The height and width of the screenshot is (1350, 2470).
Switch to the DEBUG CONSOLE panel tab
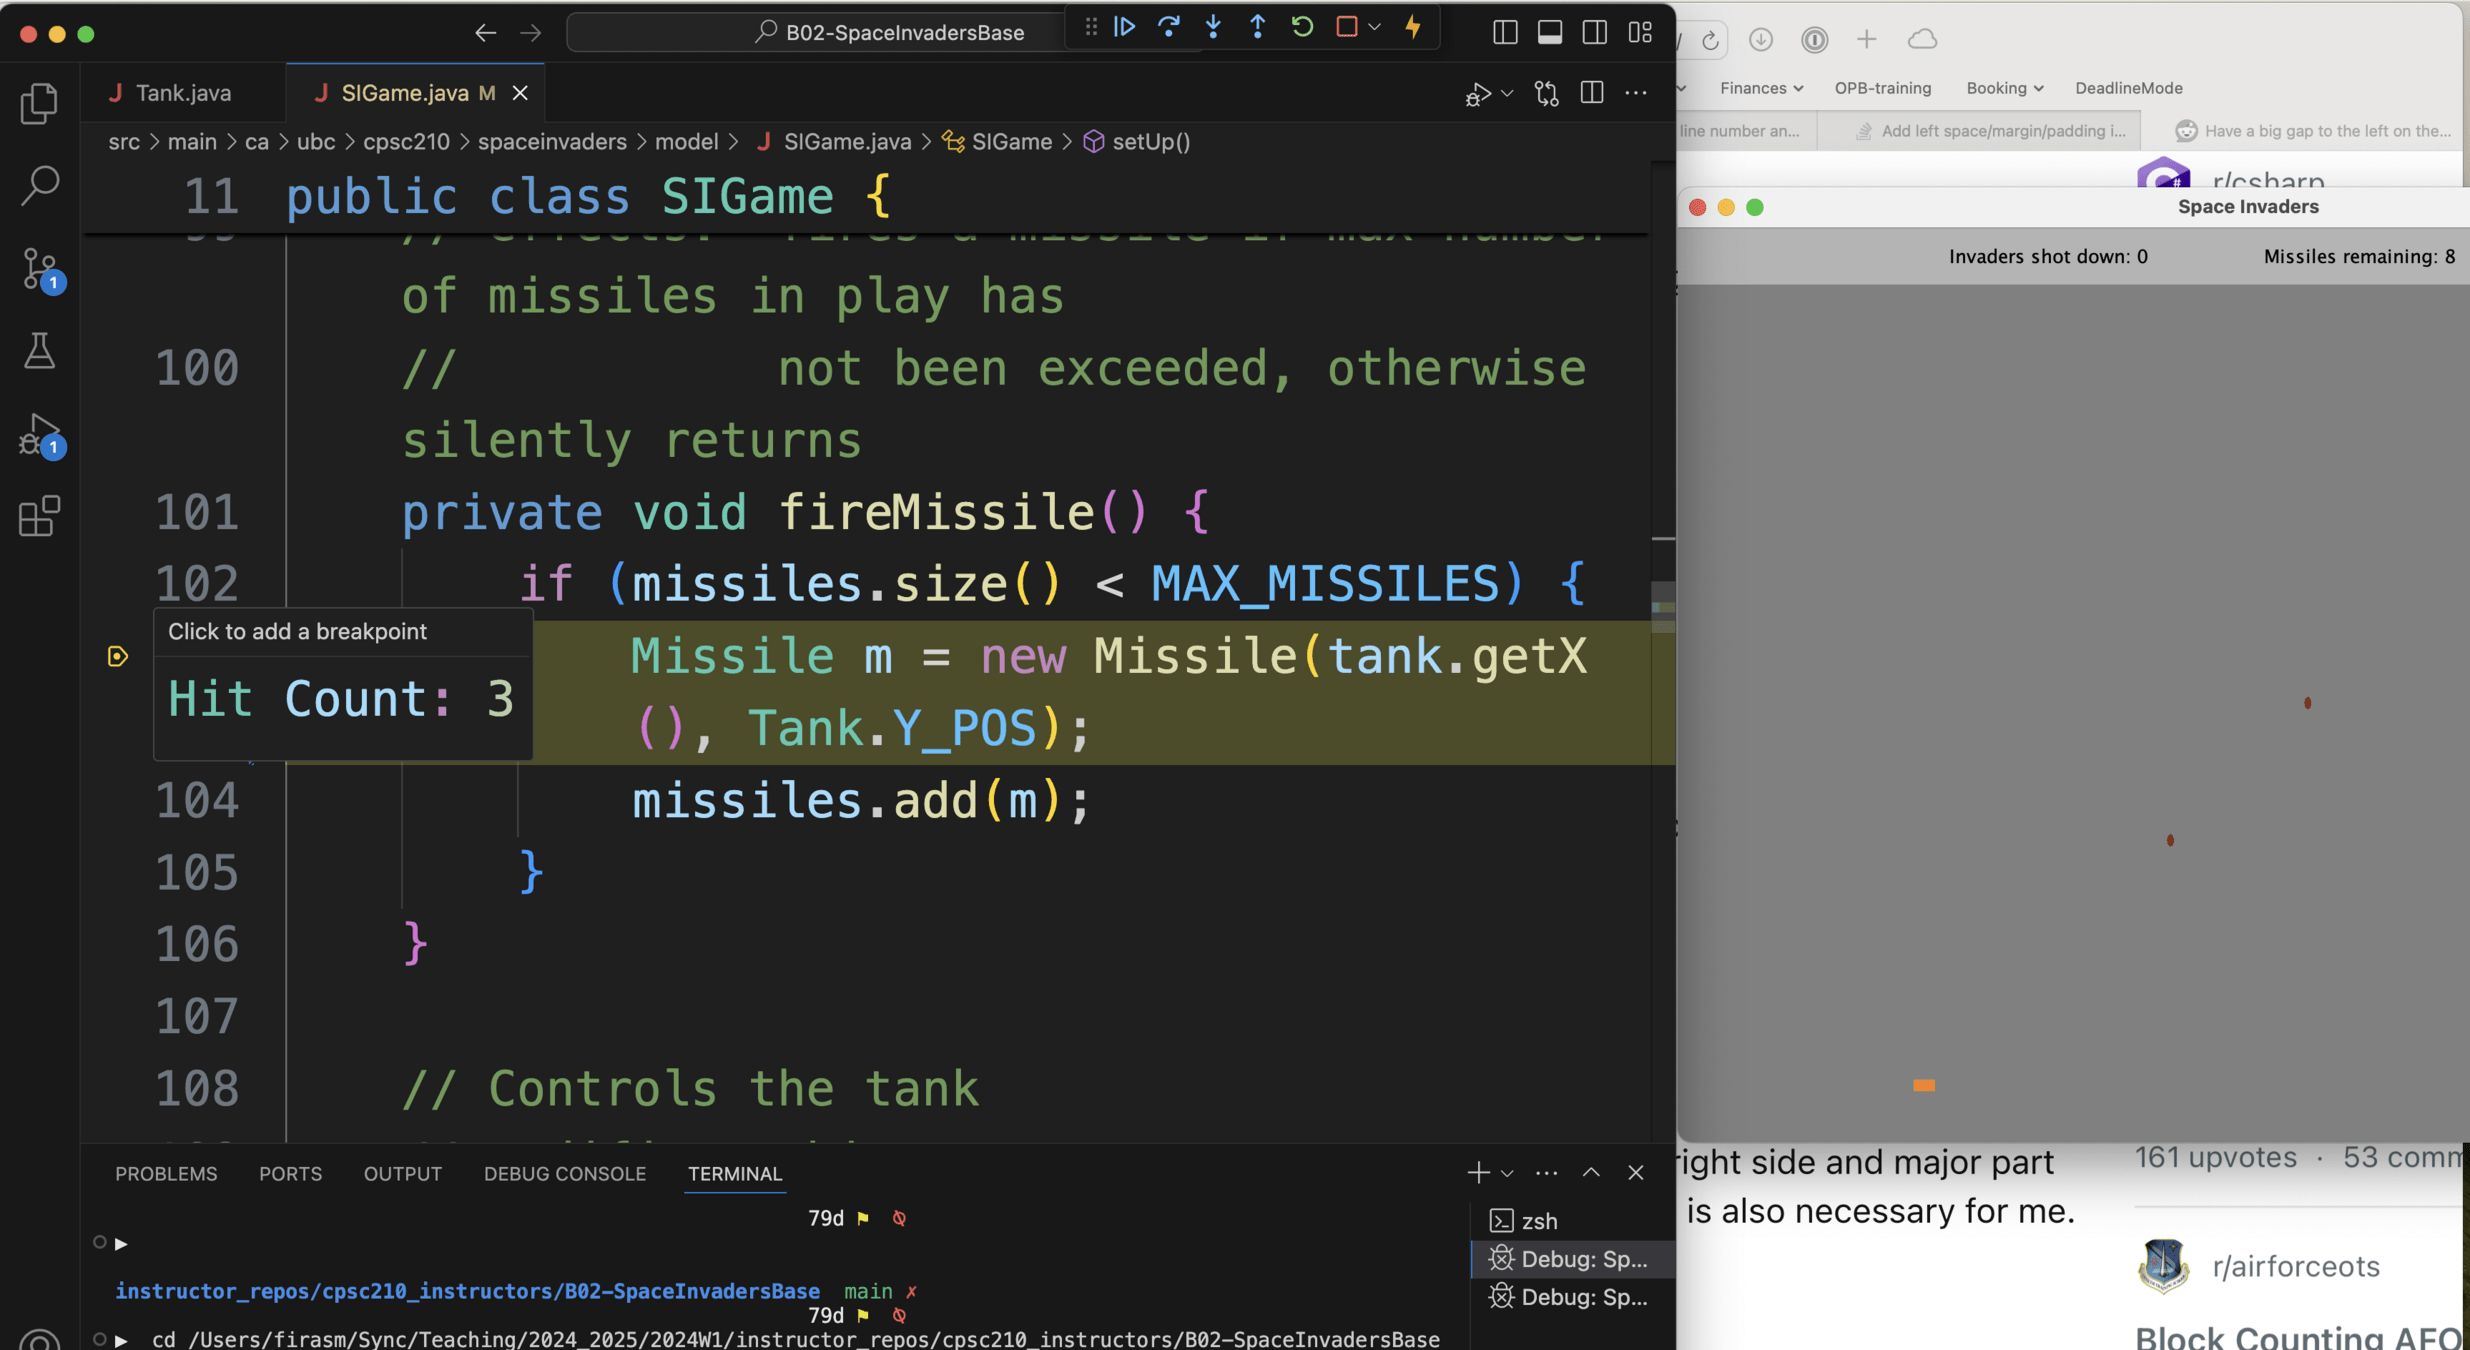click(564, 1174)
